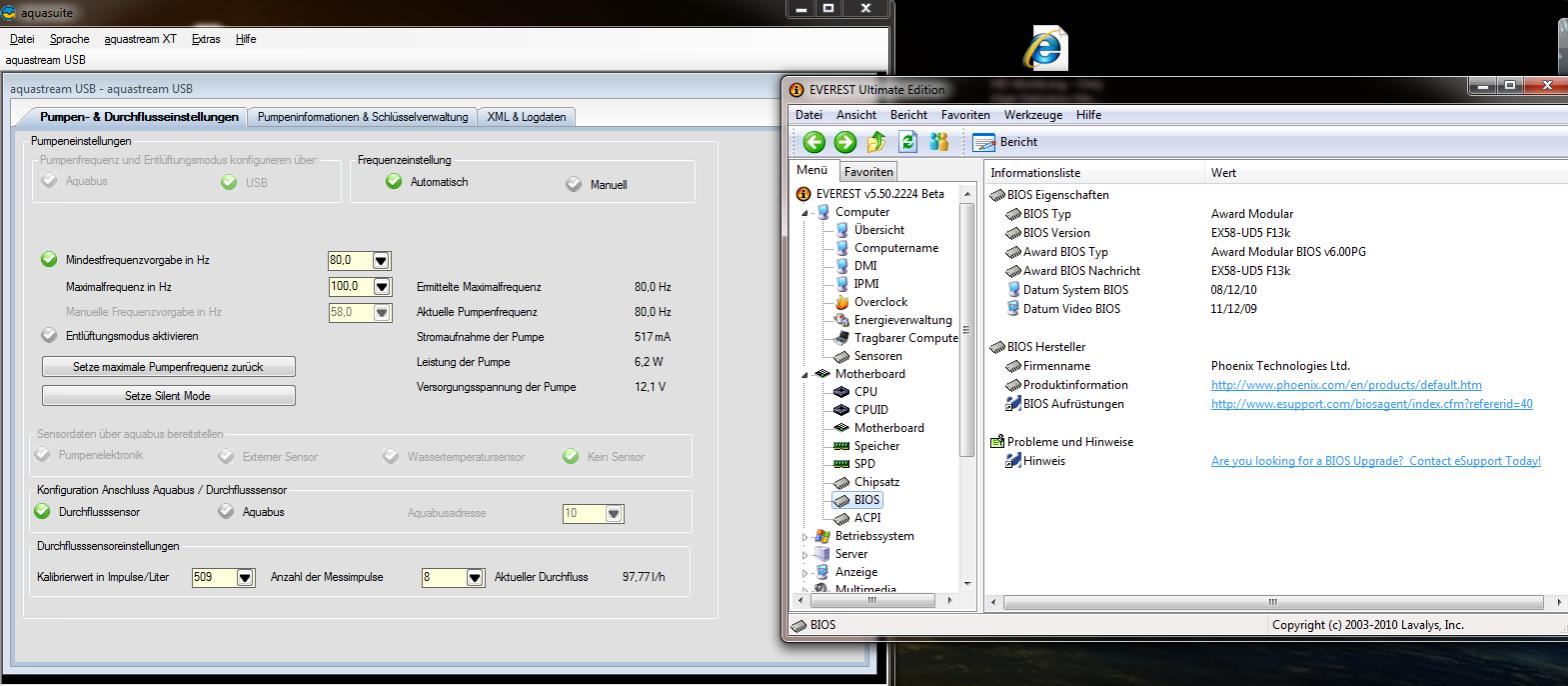Select Aquabus connection radio option
Viewport: 1568px width, 686px height.
click(x=226, y=511)
